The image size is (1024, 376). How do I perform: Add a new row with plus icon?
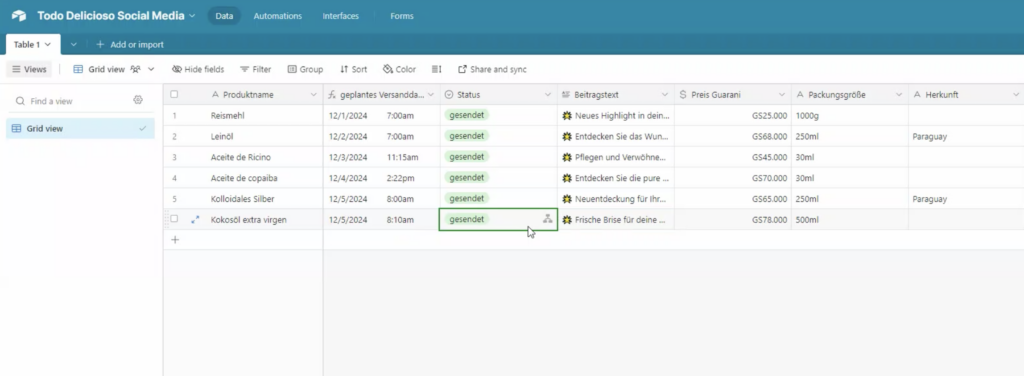pyautogui.click(x=174, y=240)
